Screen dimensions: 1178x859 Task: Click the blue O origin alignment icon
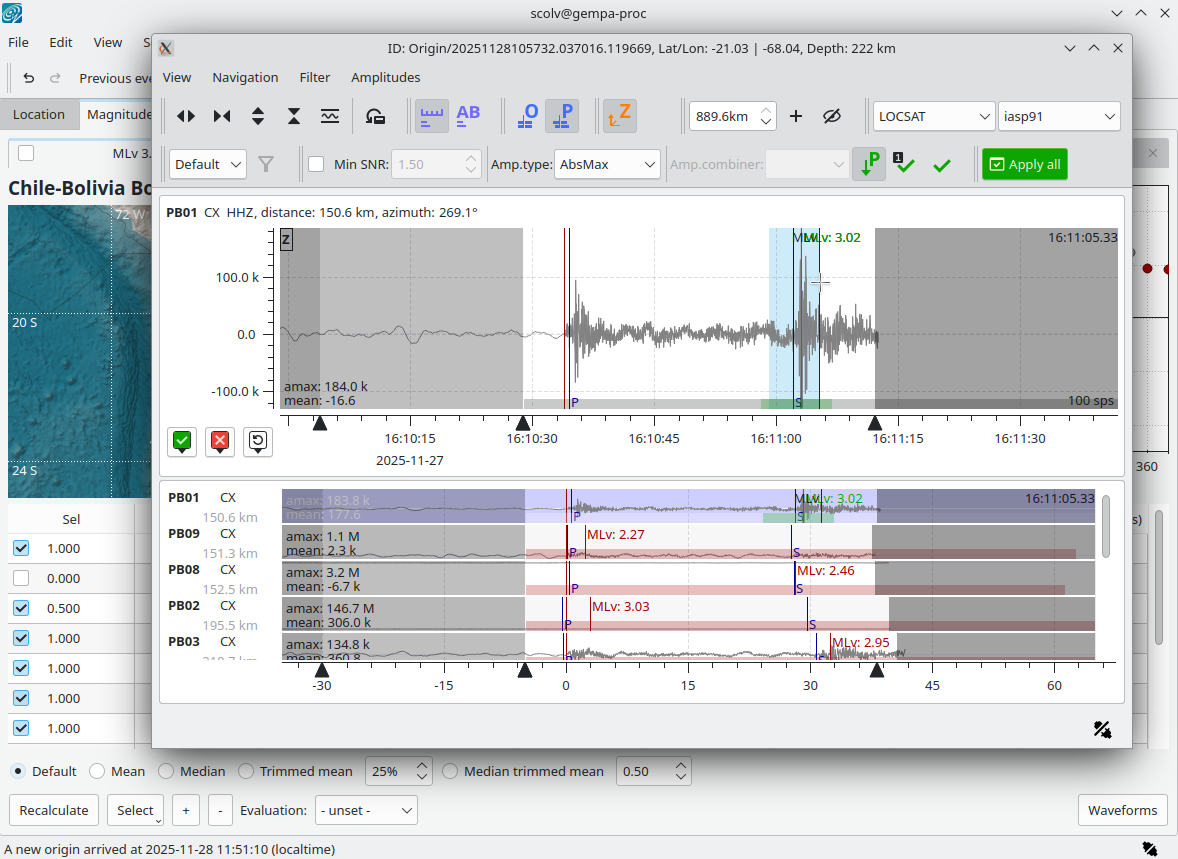(x=527, y=116)
